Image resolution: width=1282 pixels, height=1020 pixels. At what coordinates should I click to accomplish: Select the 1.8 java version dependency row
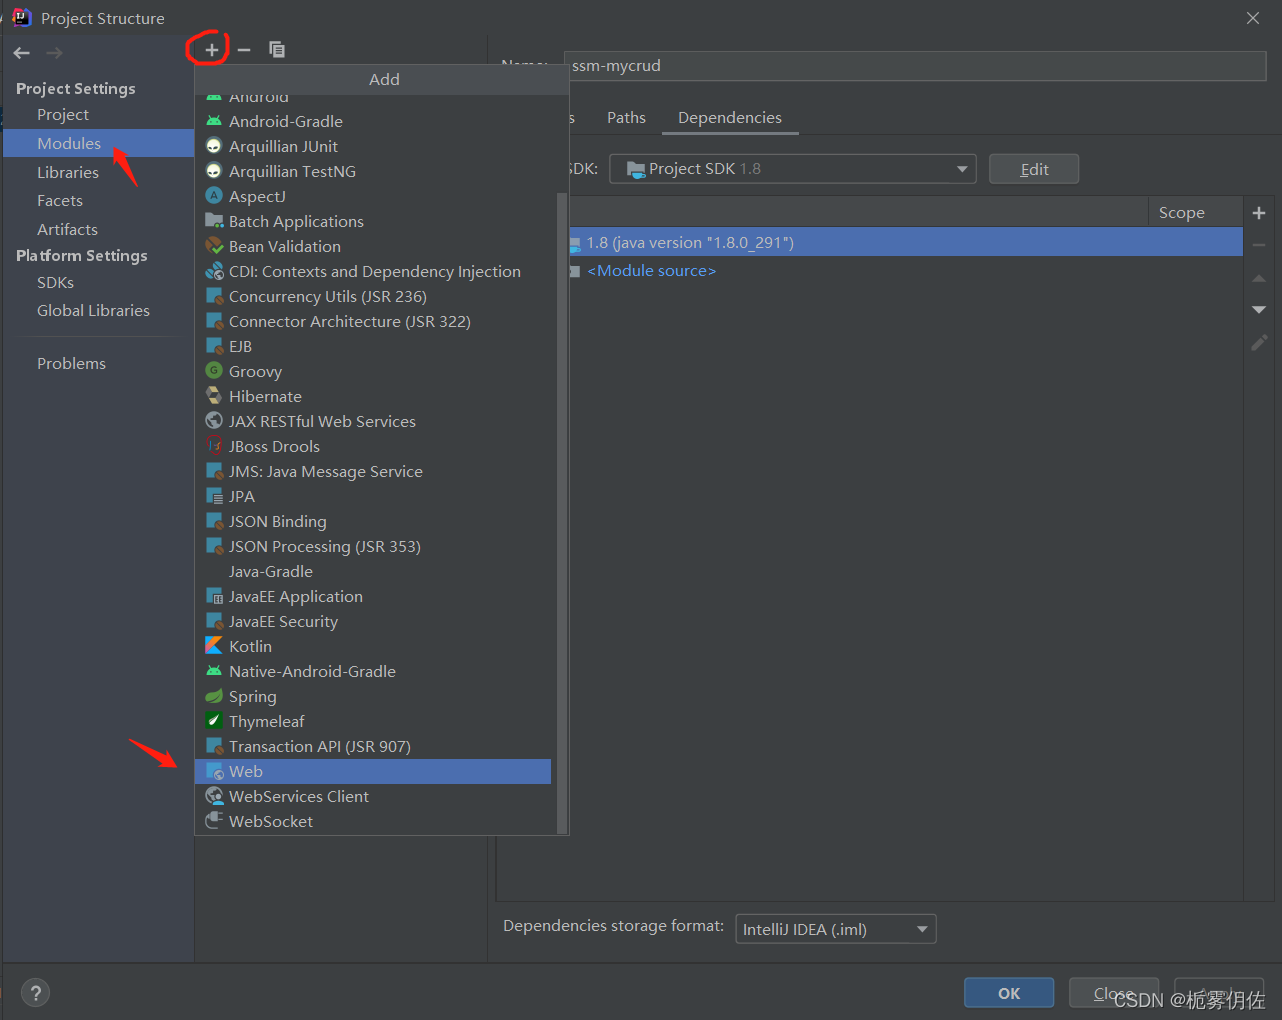[906, 242]
